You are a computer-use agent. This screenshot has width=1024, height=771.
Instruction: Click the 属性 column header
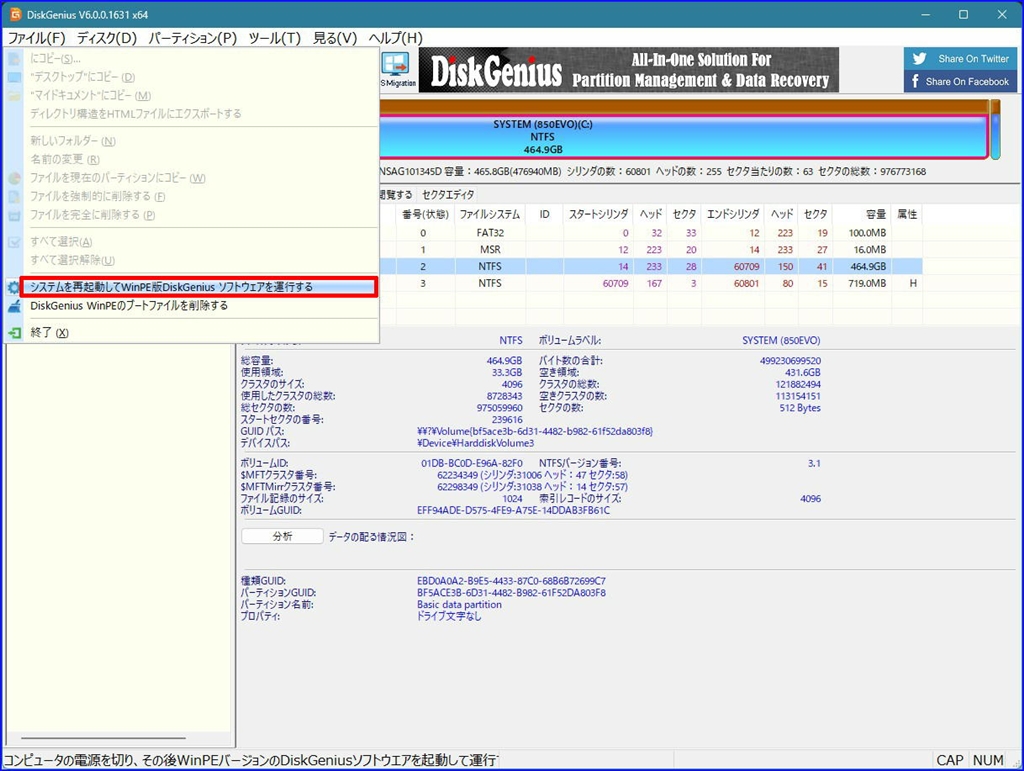(x=907, y=214)
